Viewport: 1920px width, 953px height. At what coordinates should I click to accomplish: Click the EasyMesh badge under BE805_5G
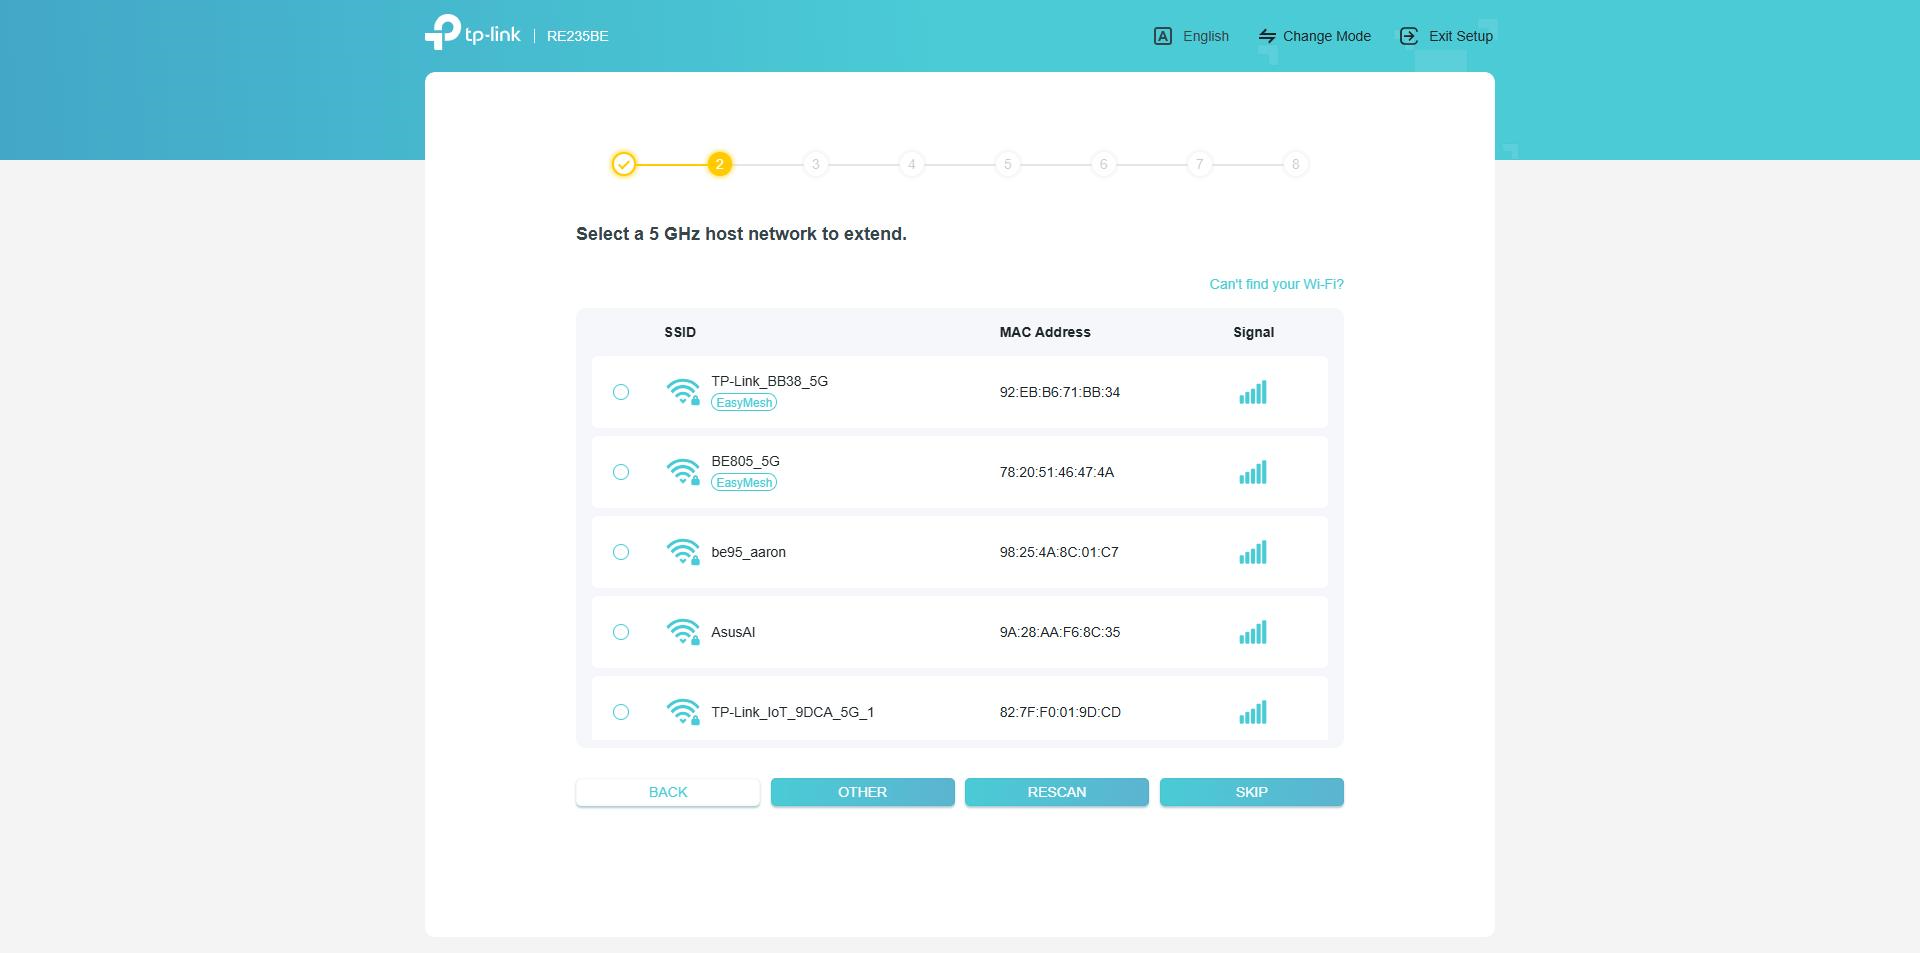[744, 483]
